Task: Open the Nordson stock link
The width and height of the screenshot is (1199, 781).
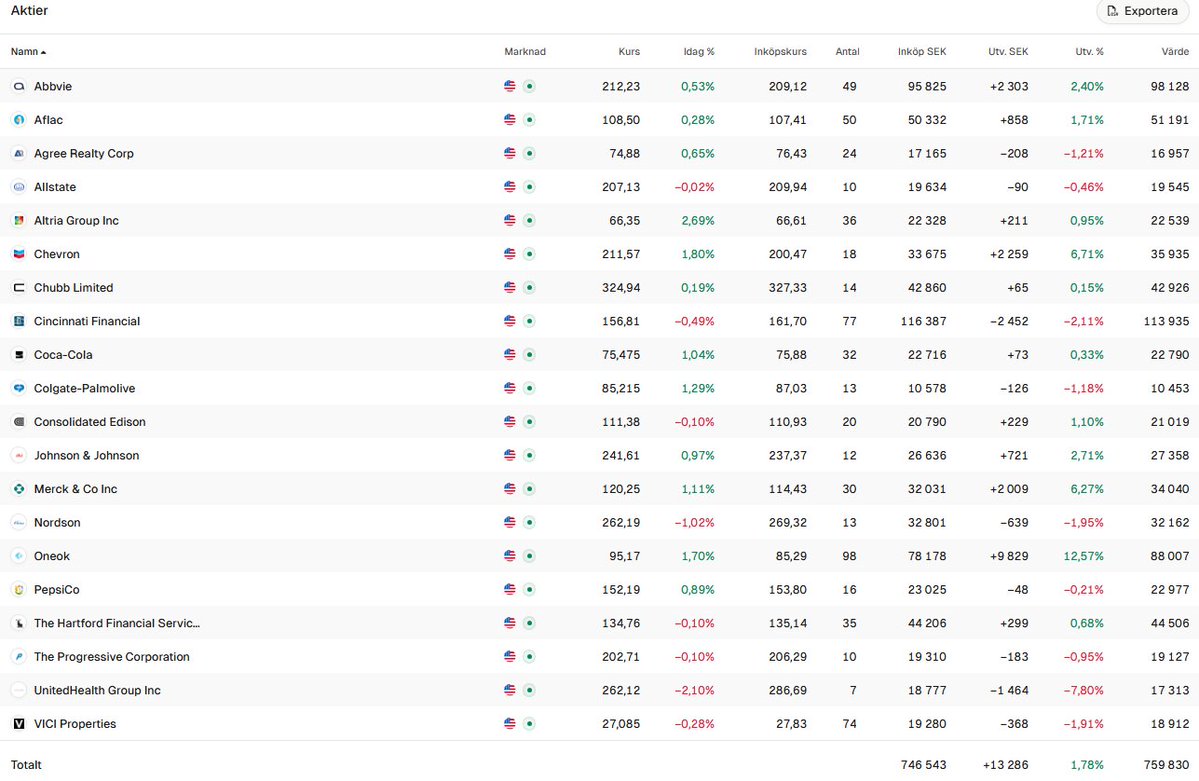Action: [57, 522]
